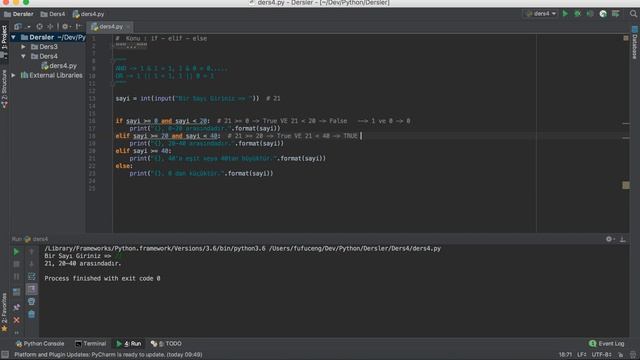Toggle tool window bars at status bar corner
The width and height of the screenshot is (640, 360).
click(x=5, y=355)
